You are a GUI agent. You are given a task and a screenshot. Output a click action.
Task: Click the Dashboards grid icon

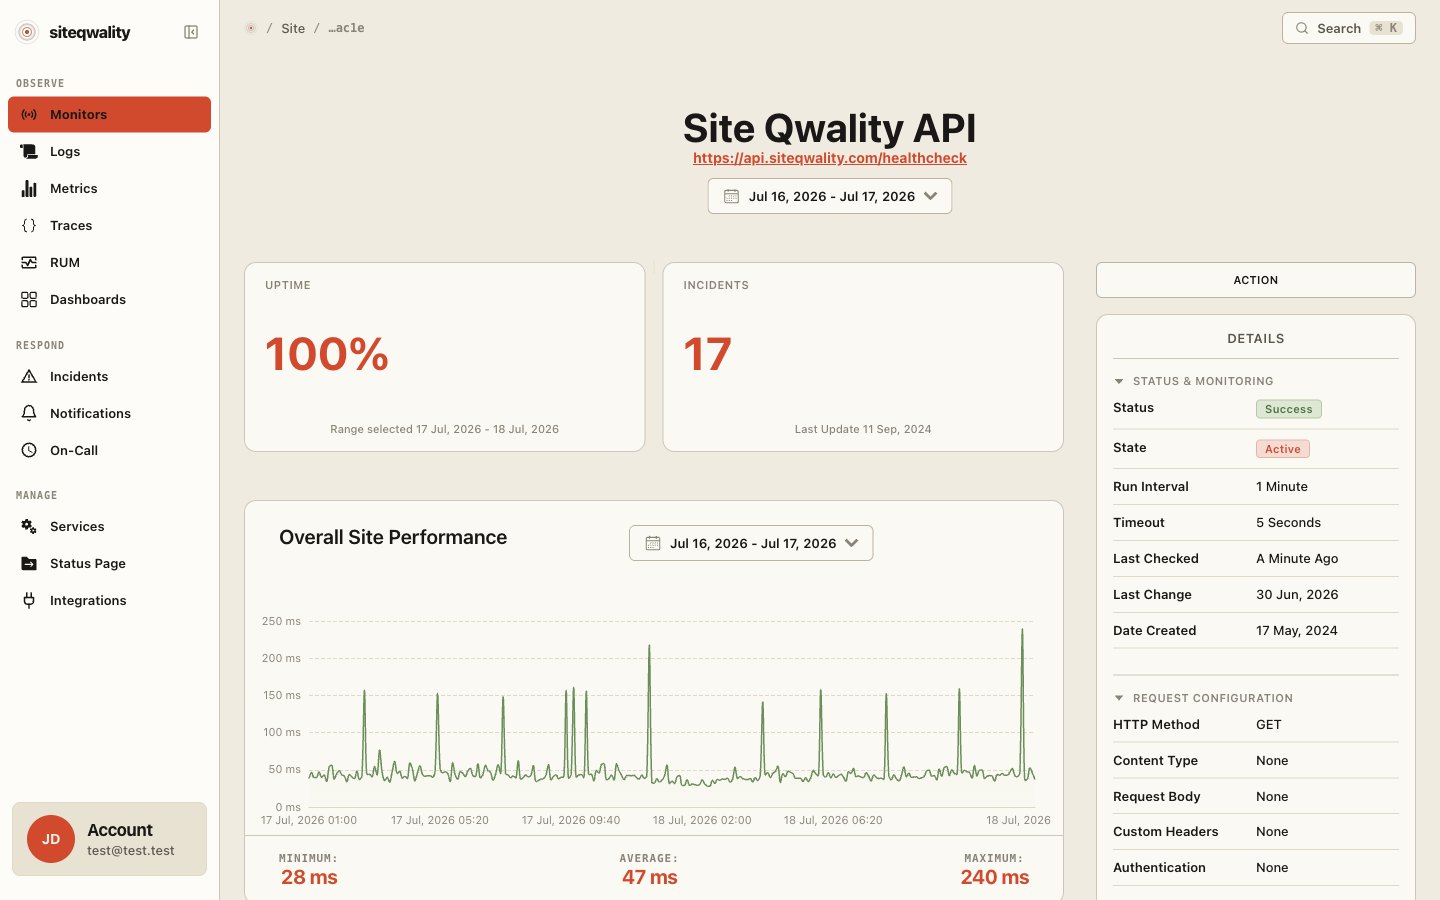tap(29, 299)
